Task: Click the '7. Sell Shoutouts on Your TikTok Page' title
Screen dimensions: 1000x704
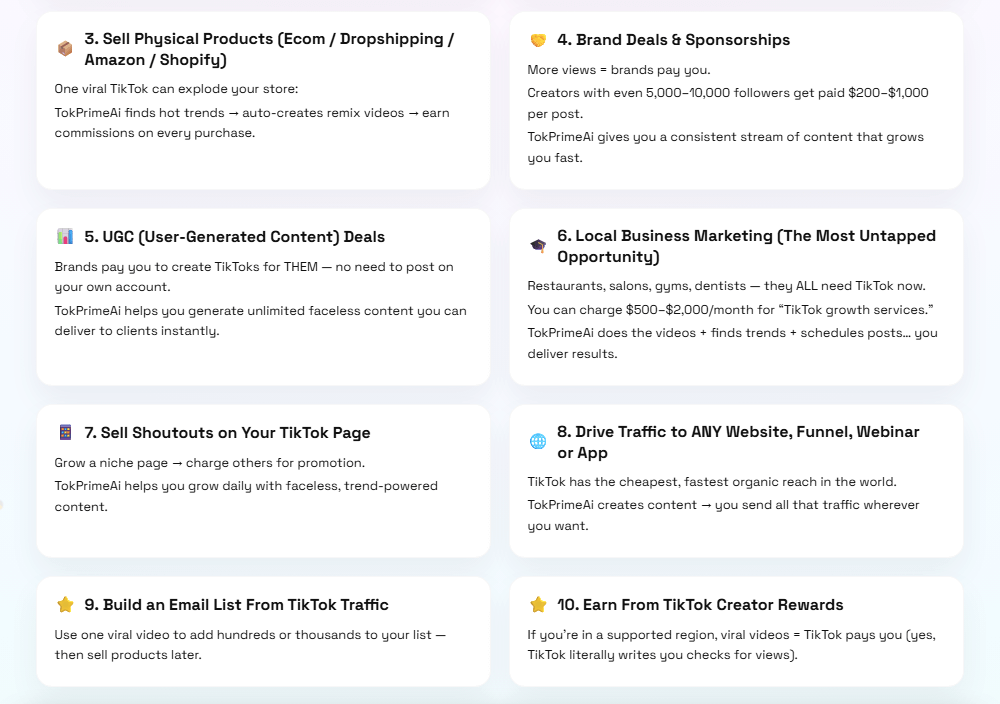Action: (228, 433)
